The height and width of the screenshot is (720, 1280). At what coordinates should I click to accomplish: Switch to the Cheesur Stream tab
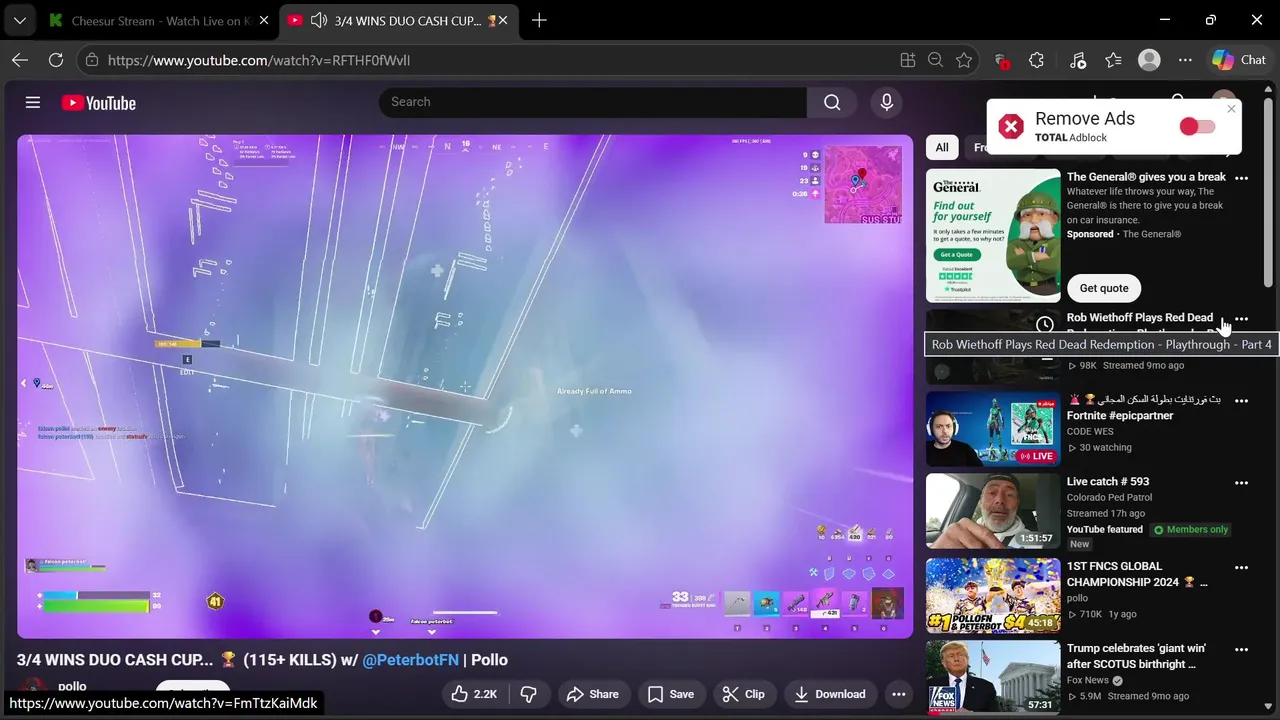point(158,20)
